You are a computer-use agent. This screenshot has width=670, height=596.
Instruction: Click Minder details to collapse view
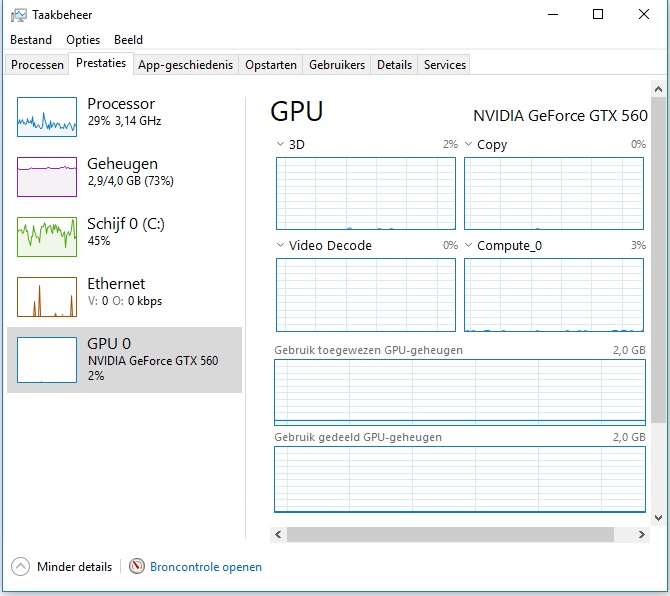pyautogui.click(x=74, y=567)
